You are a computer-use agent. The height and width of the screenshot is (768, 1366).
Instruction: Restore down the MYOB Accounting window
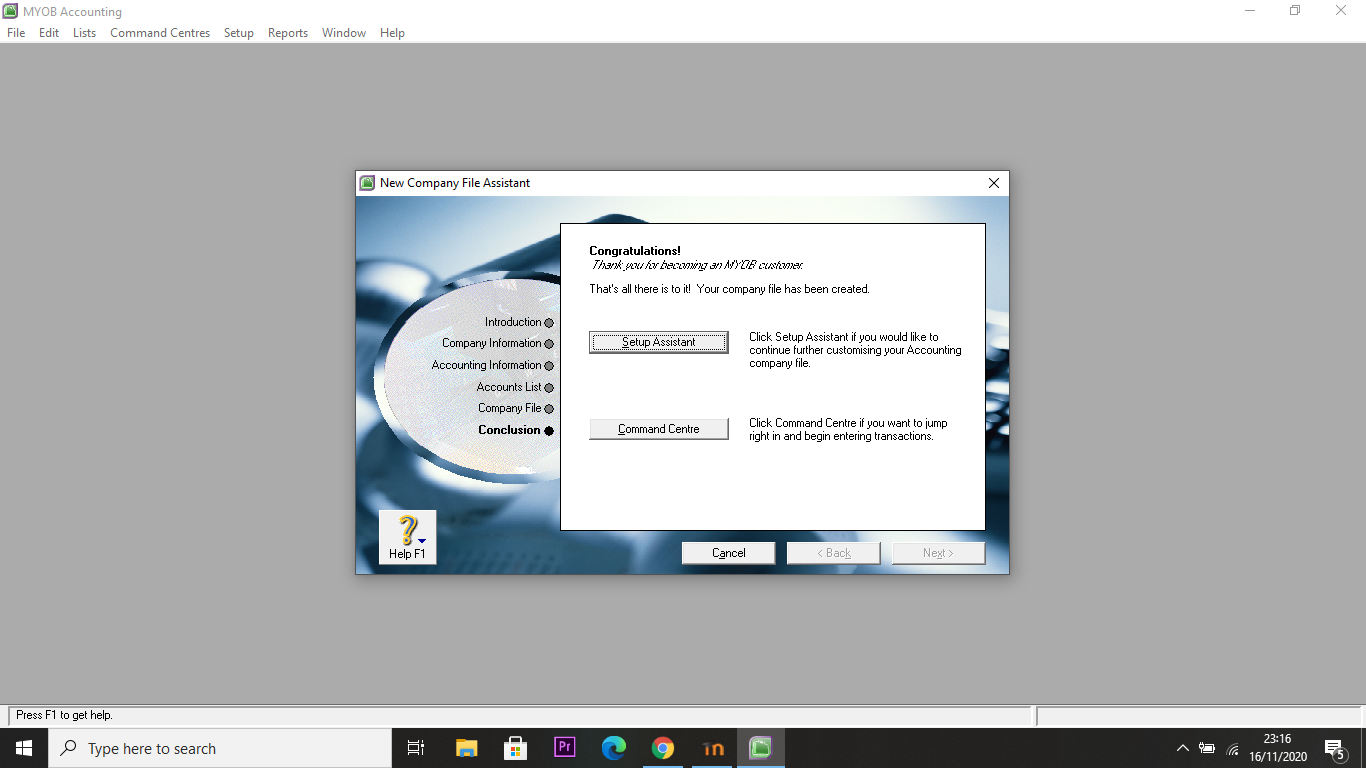[1295, 11]
